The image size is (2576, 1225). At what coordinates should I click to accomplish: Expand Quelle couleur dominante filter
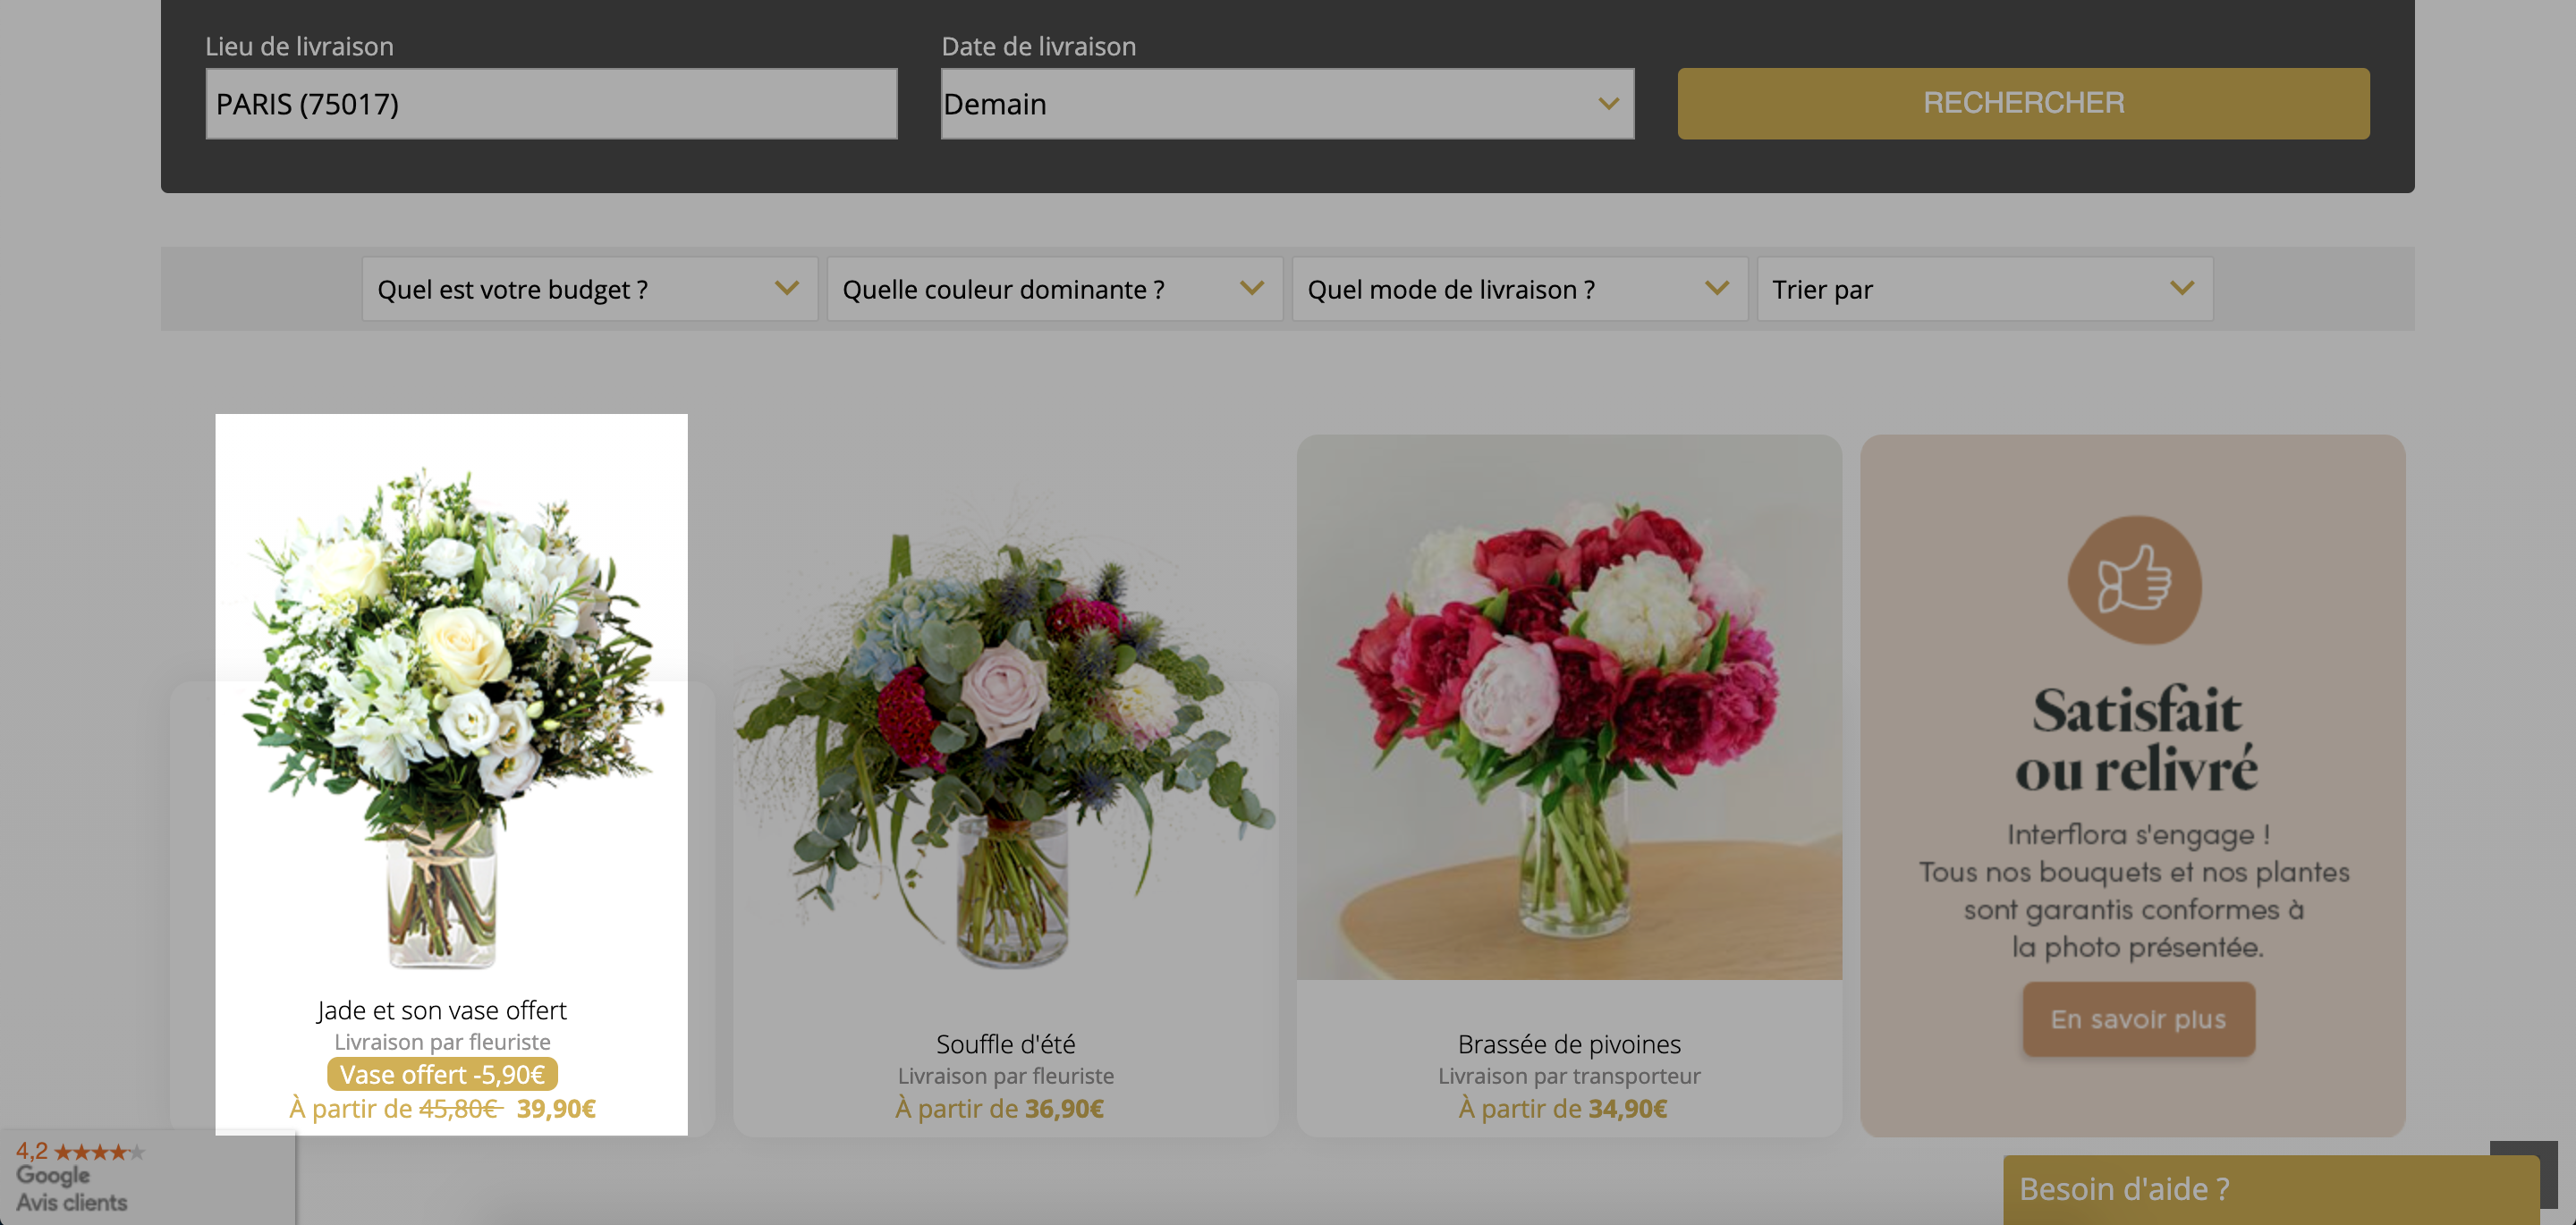[1054, 289]
